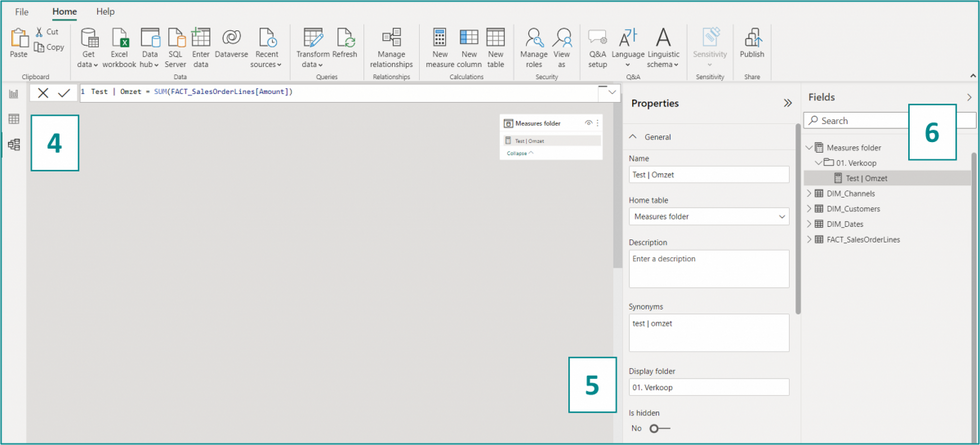The image size is (980, 445).
Task: Commit the formula with the checkmark icon
Action: pyautogui.click(x=64, y=93)
